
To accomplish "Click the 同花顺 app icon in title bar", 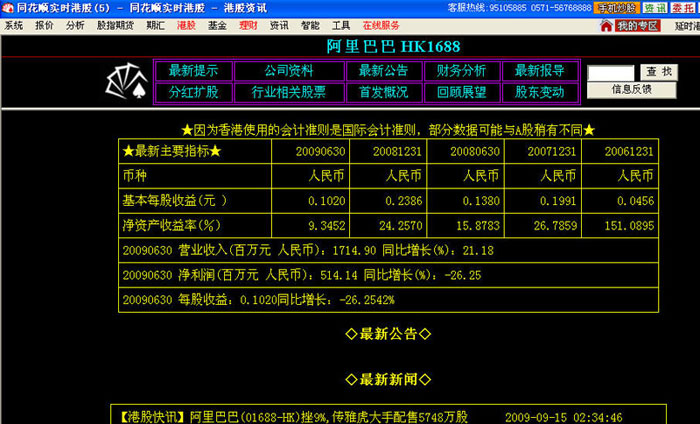I will [x=8, y=7].
